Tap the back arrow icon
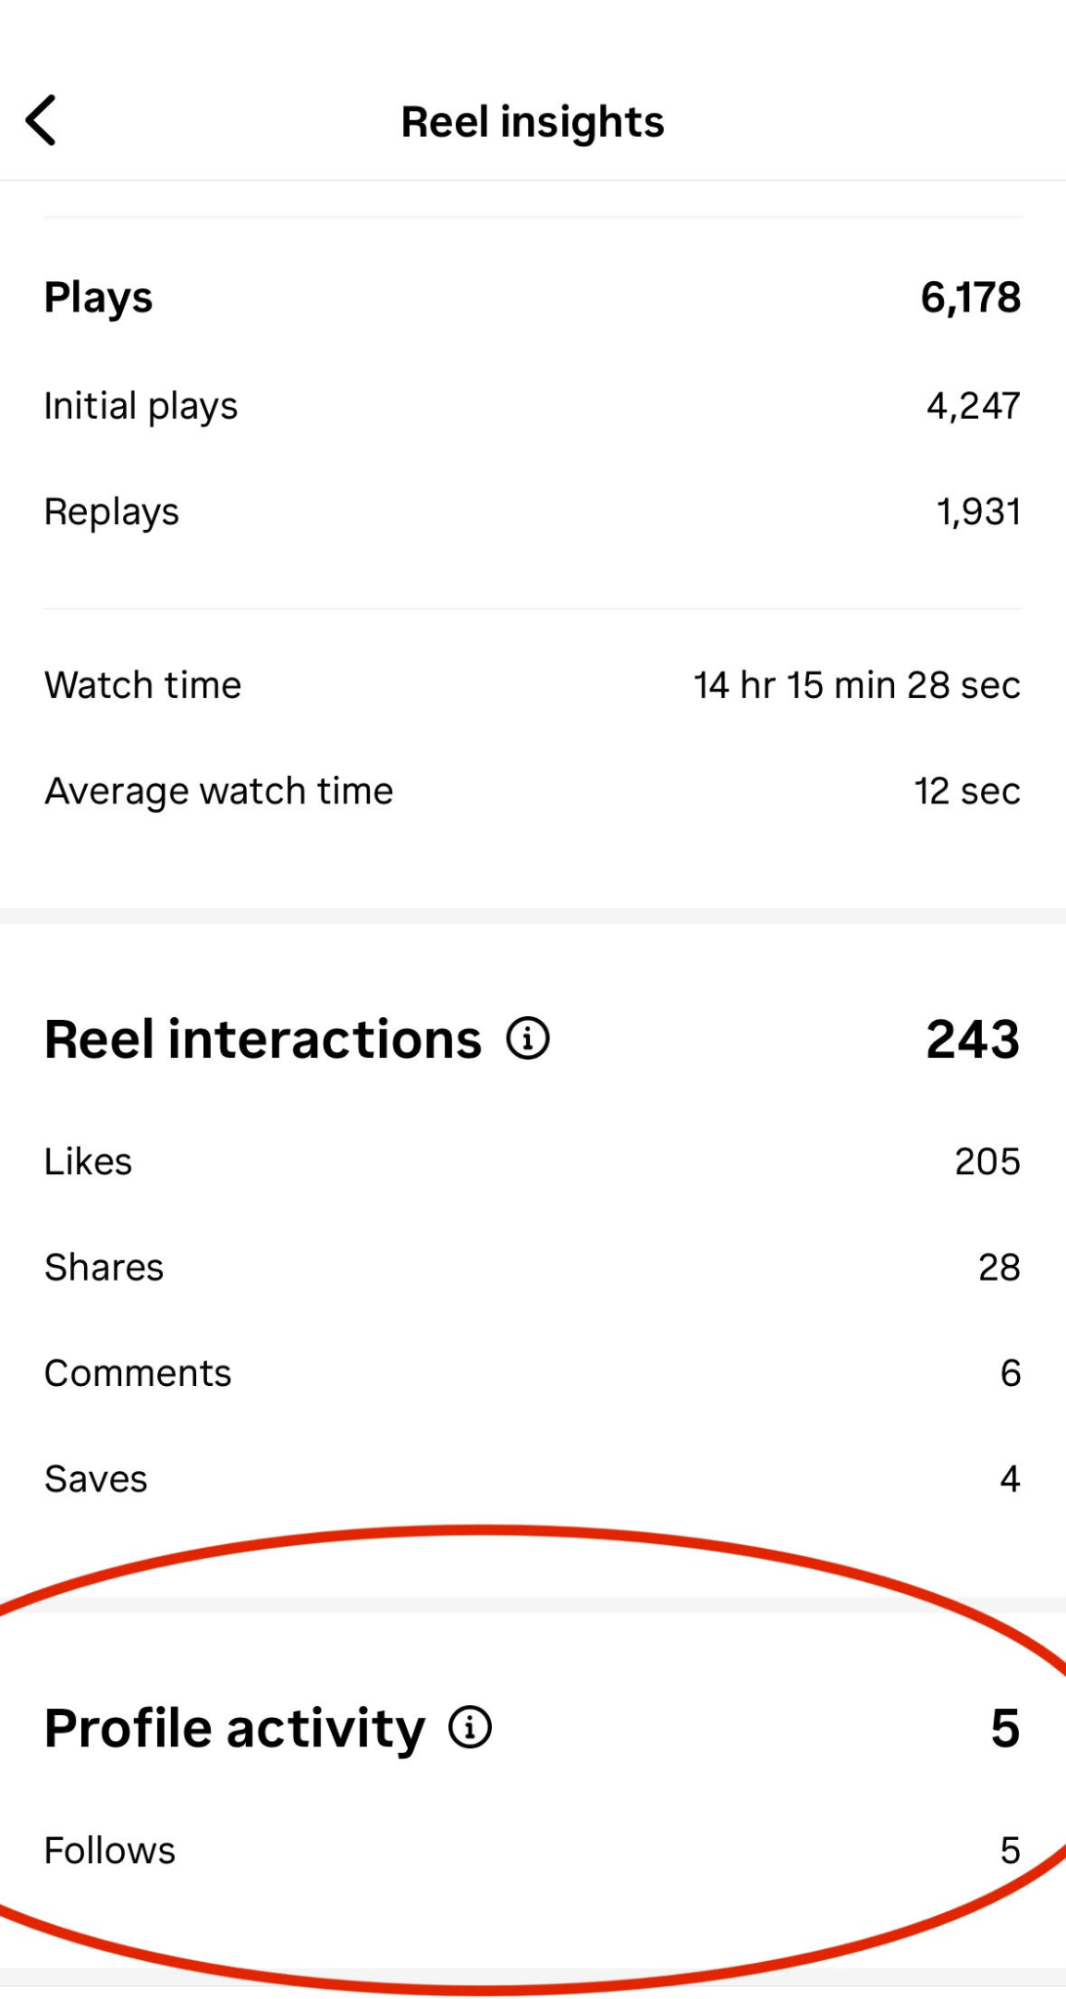Viewport: 1066px width, 1999px height. pos(41,121)
